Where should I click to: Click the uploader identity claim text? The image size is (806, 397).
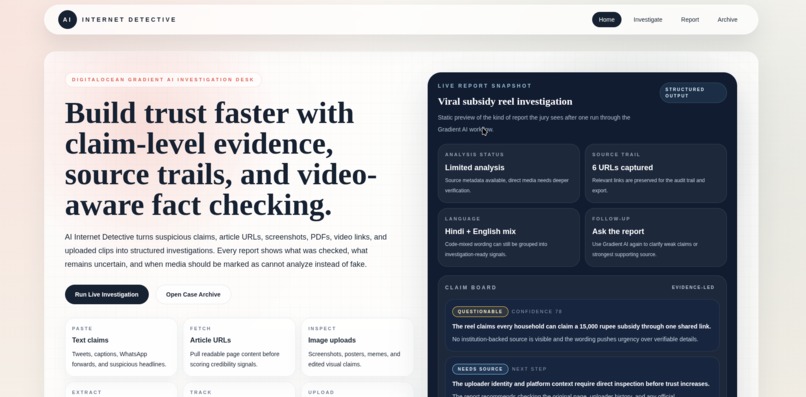[x=581, y=384]
